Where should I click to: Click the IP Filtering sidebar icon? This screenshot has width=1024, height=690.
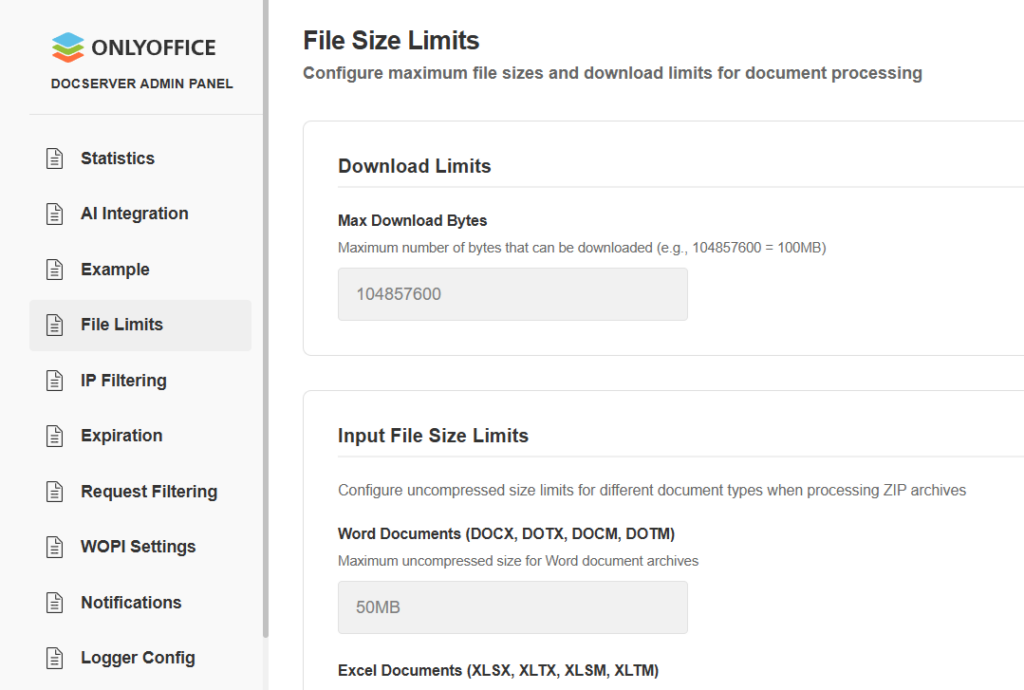pos(55,381)
